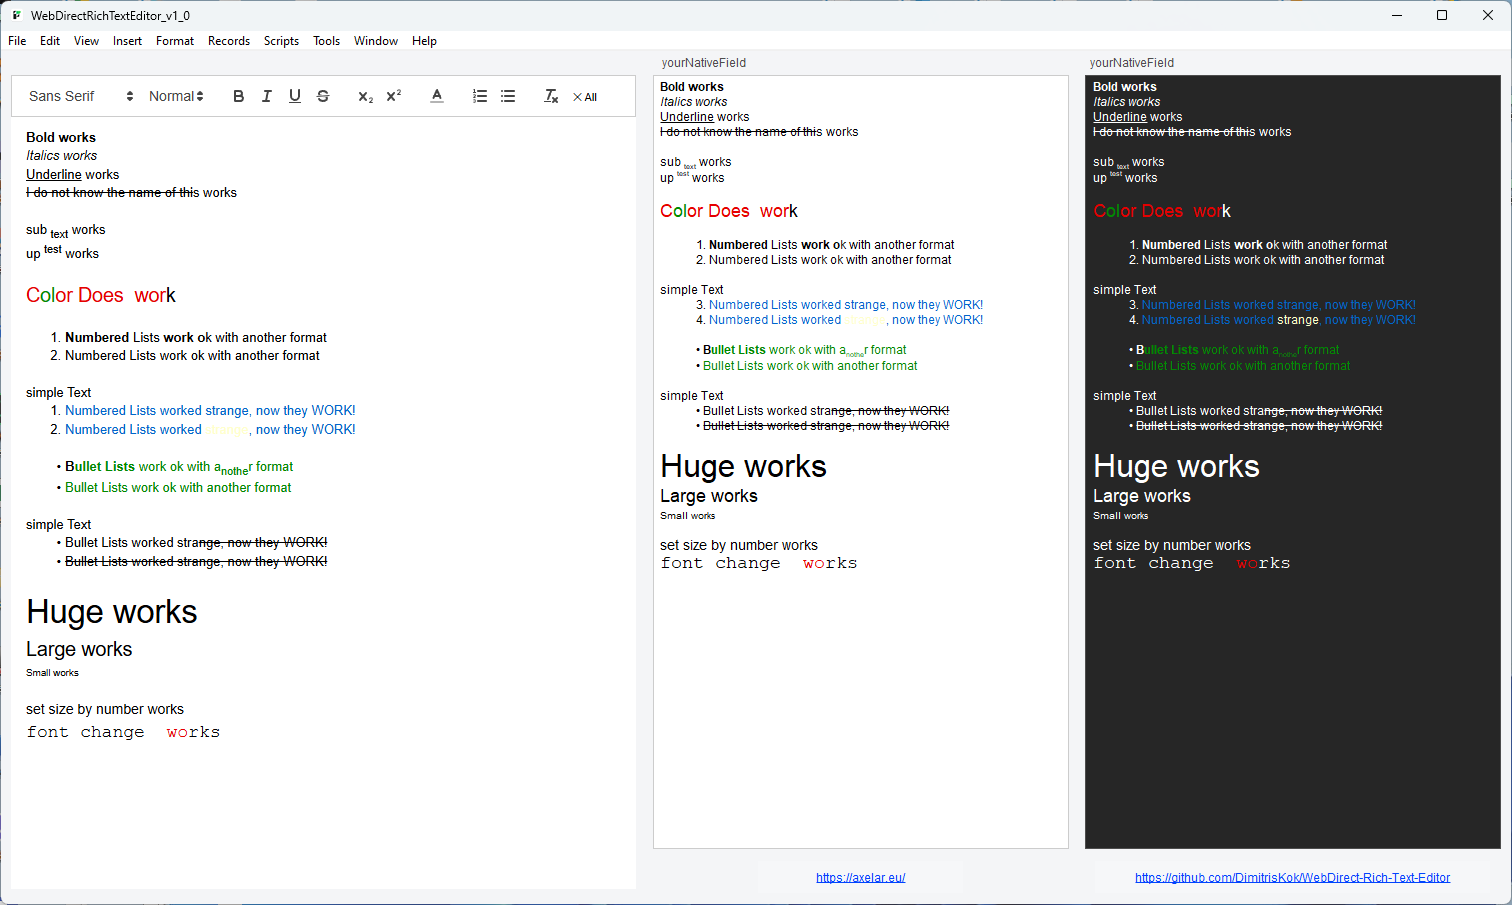The width and height of the screenshot is (1512, 905).
Task: Open the Sans Serif font dropdown
Action: pyautogui.click(x=80, y=96)
